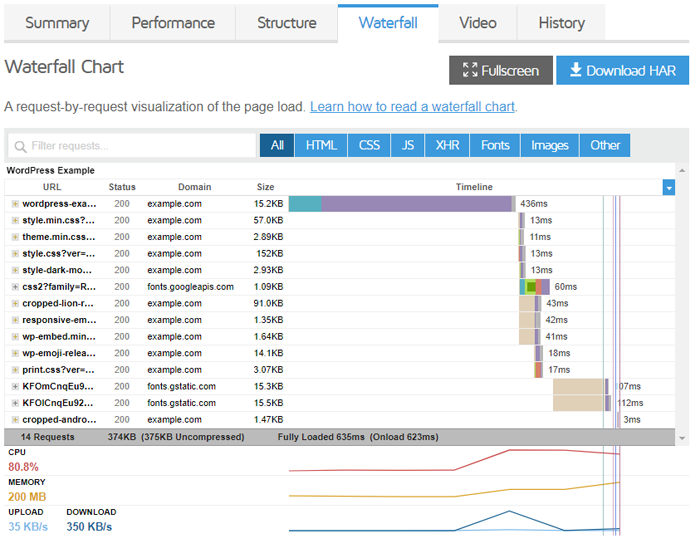Click the search magnifier icon in filter box
694x540 pixels.
20,146
